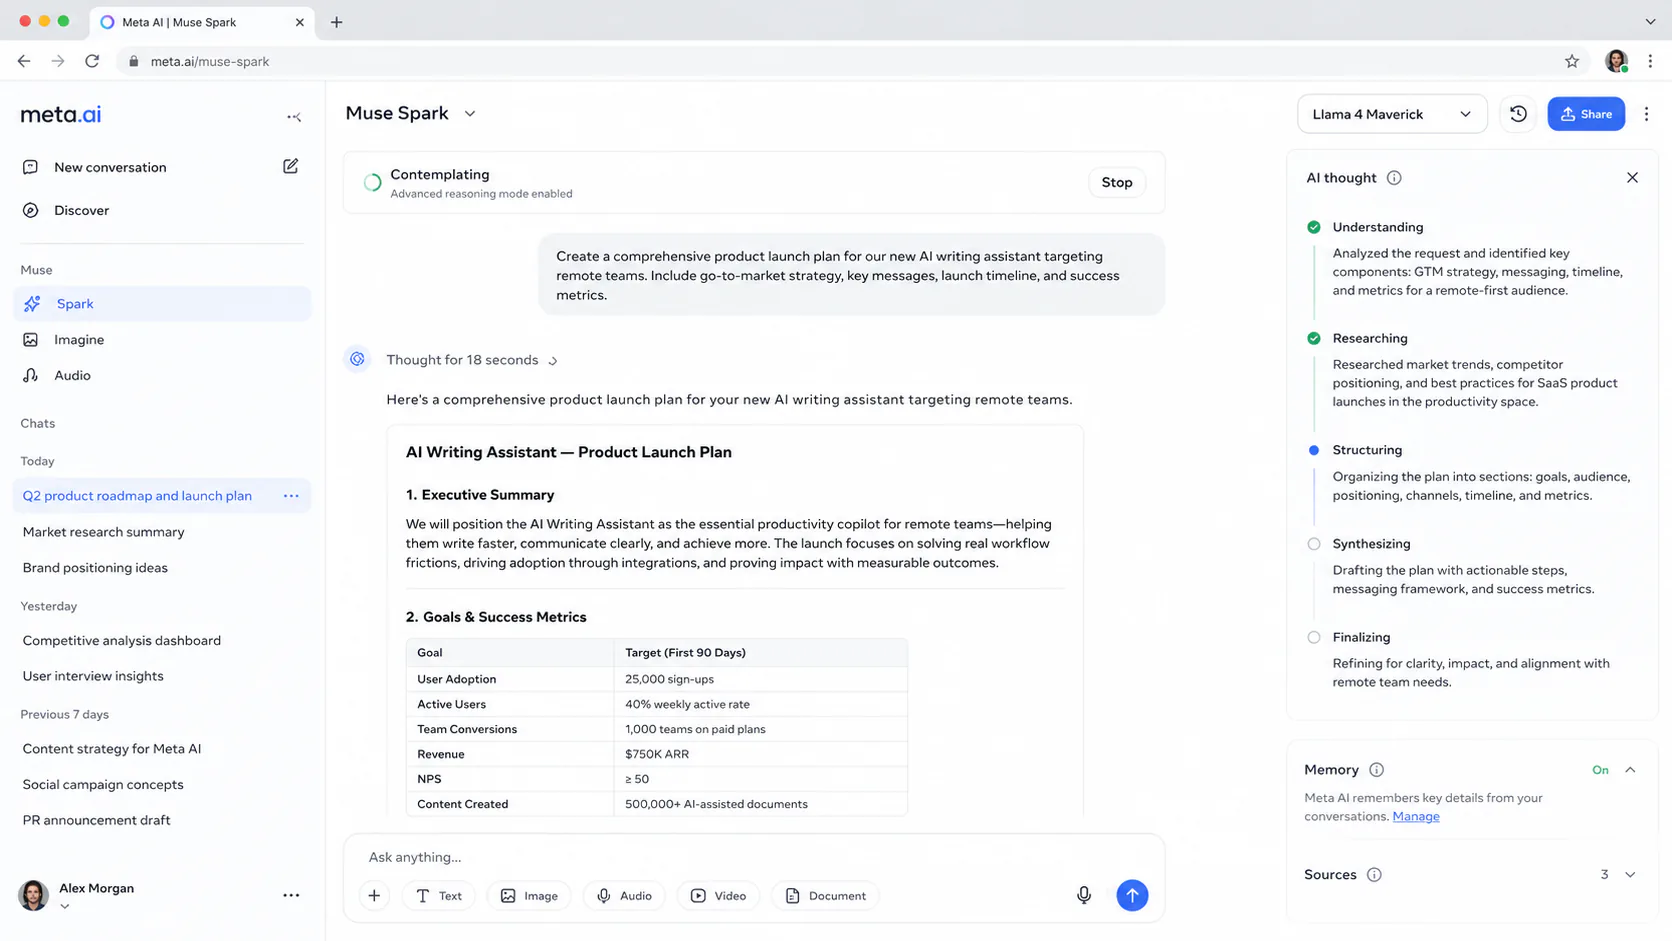Viewport: 1672px width, 941px height.
Task: Start a New conversation
Action: [x=110, y=167]
